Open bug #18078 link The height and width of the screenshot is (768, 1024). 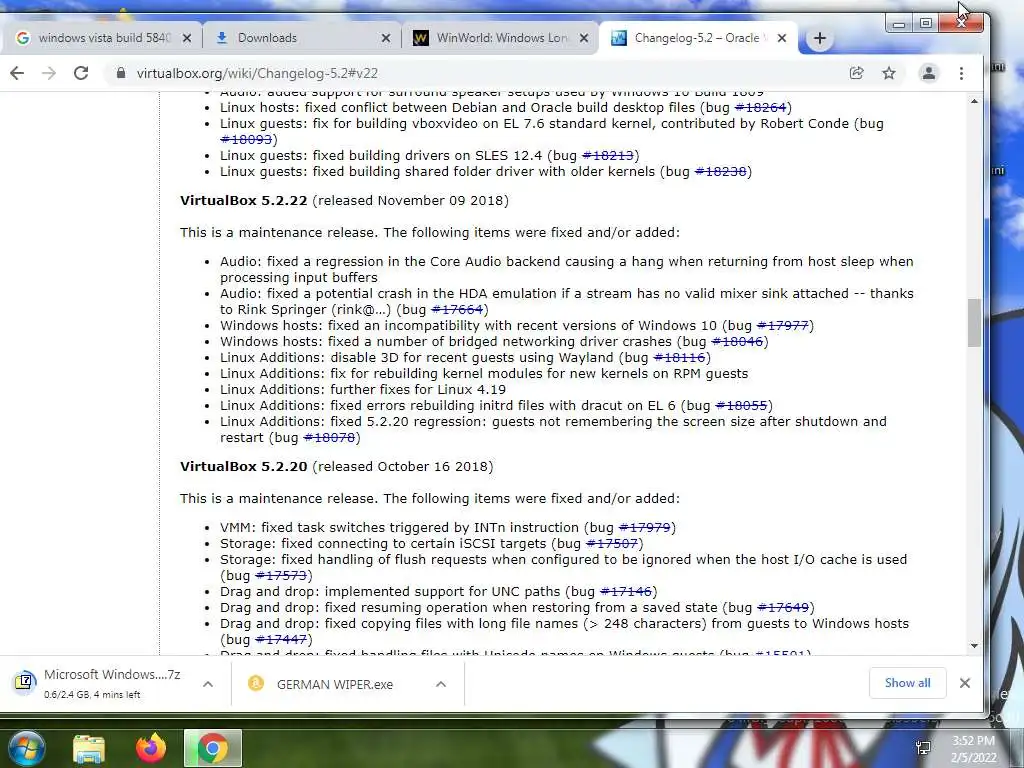(x=329, y=438)
